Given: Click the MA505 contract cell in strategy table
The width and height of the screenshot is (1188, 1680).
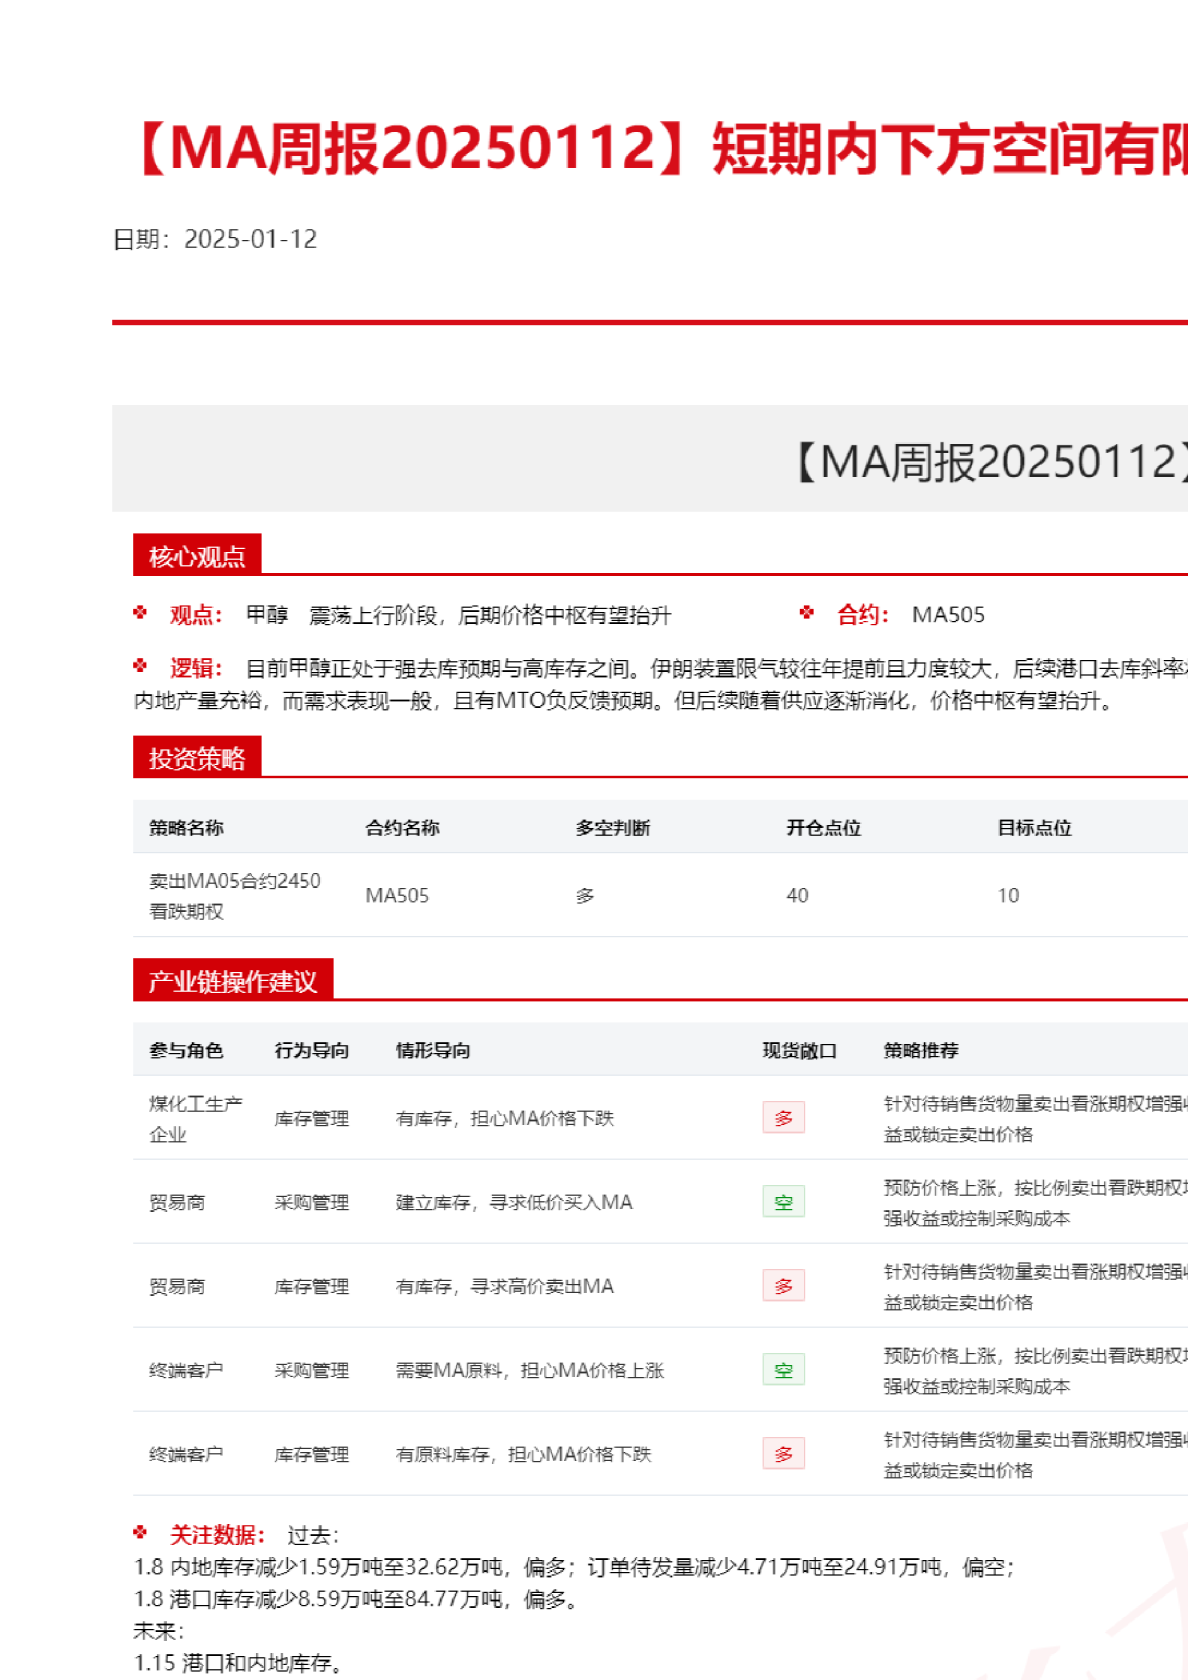Looking at the screenshot, I should tap(397, 896).
